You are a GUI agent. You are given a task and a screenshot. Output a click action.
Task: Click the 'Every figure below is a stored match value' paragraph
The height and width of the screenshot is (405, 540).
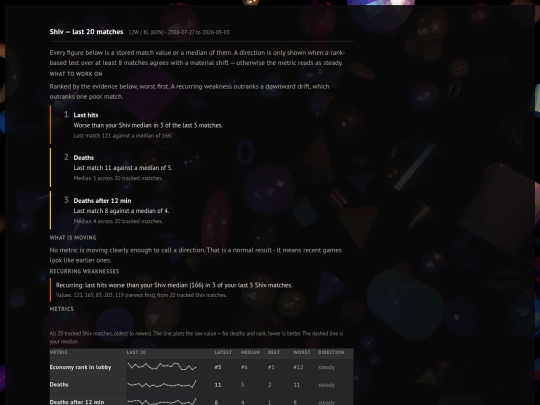[x=197, y=58]
